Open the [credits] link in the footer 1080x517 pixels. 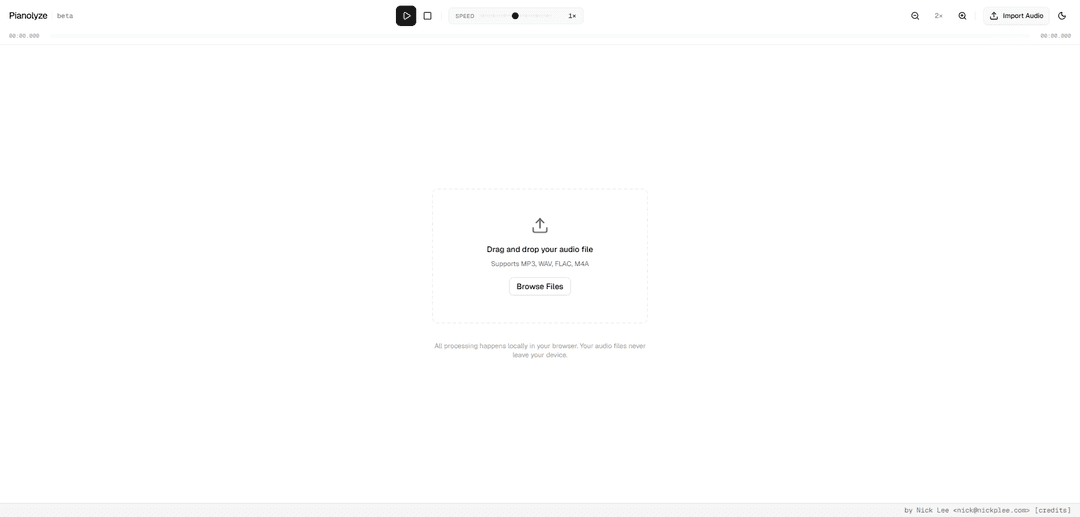click(x=1052, y=510)
